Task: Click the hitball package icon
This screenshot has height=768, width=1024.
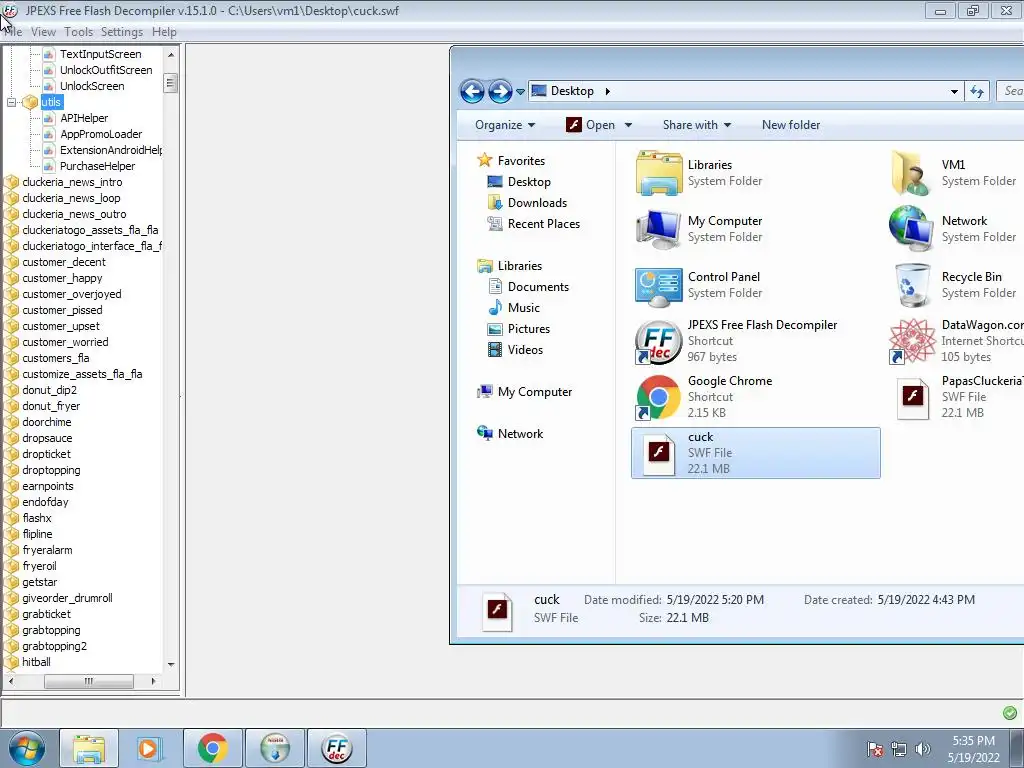Action: (12, 662)
